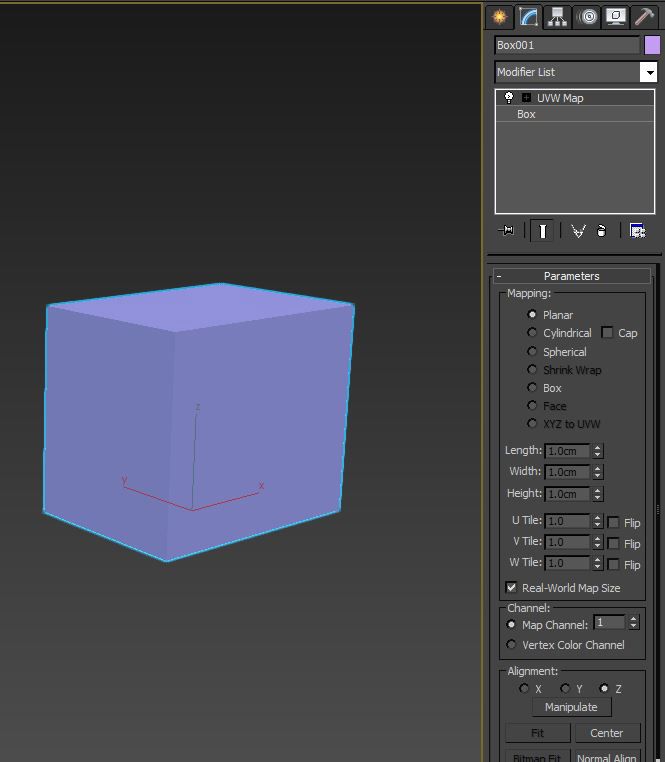Image resolution: width=665 pixels, height=762 pixels.
Task: Select Box in the modifier stack
Action: click(526, 114)
